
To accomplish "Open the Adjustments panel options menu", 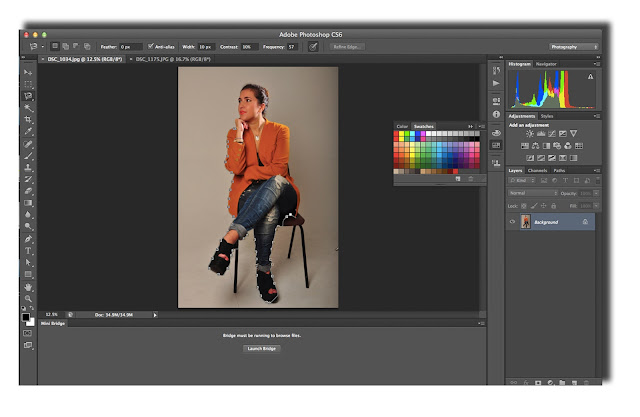I will (597, 116).
